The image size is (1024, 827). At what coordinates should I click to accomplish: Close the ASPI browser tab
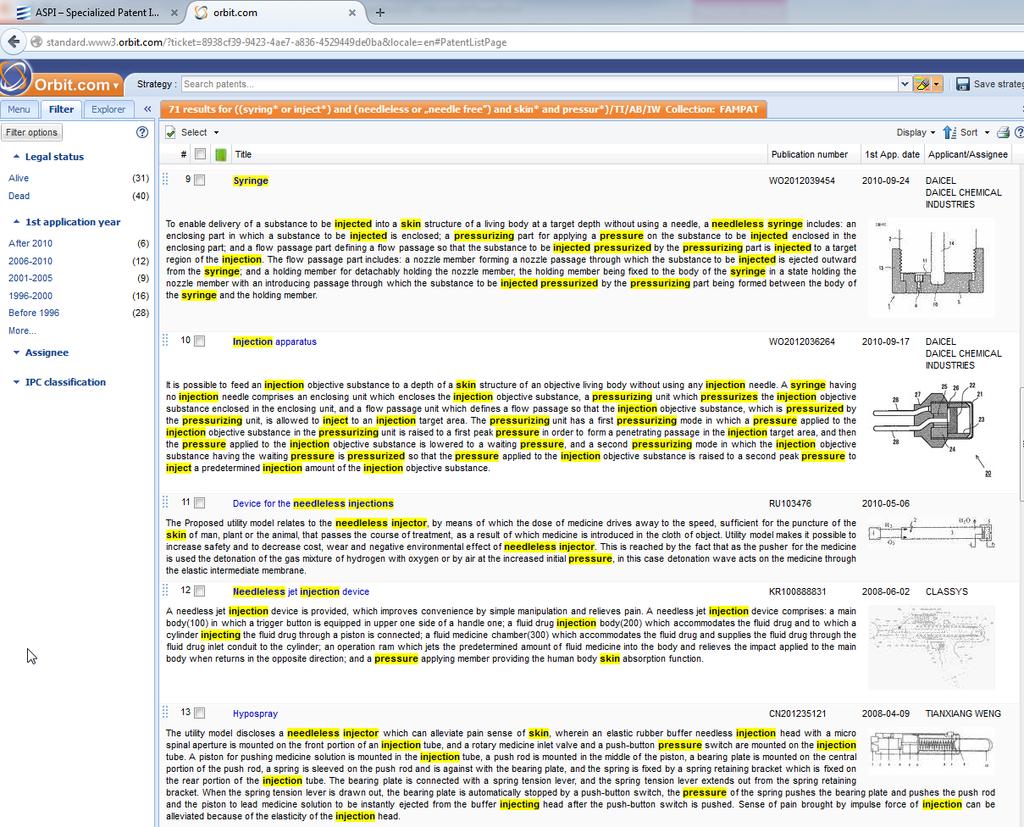[174, 12]
